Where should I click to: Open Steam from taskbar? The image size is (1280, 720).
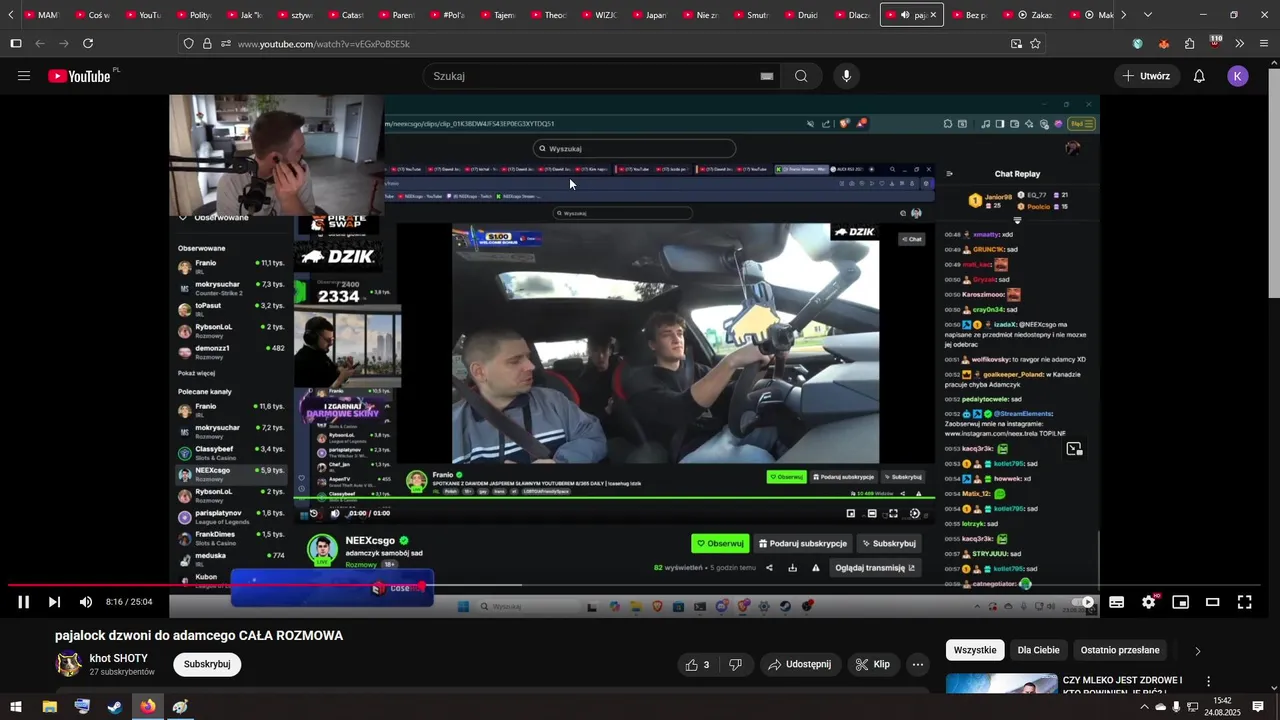(x=114, y=707)
